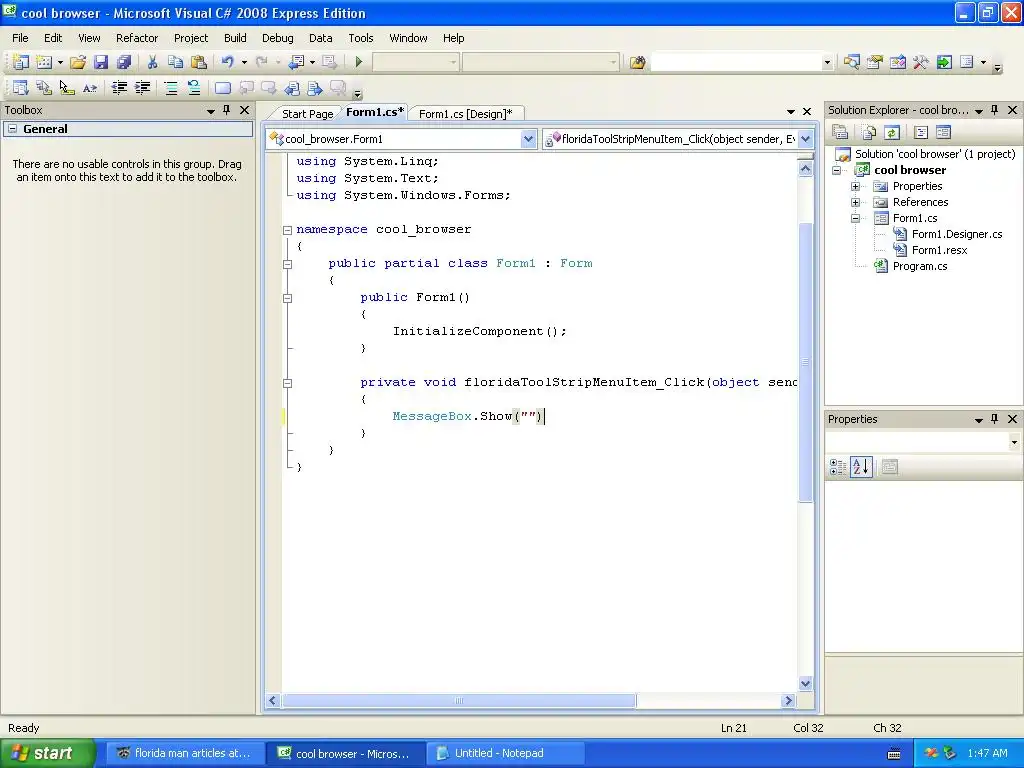Click View Code in the Solution Explorer toolbar
This screenshot has height=768, width=1024.
coord(921,133)
